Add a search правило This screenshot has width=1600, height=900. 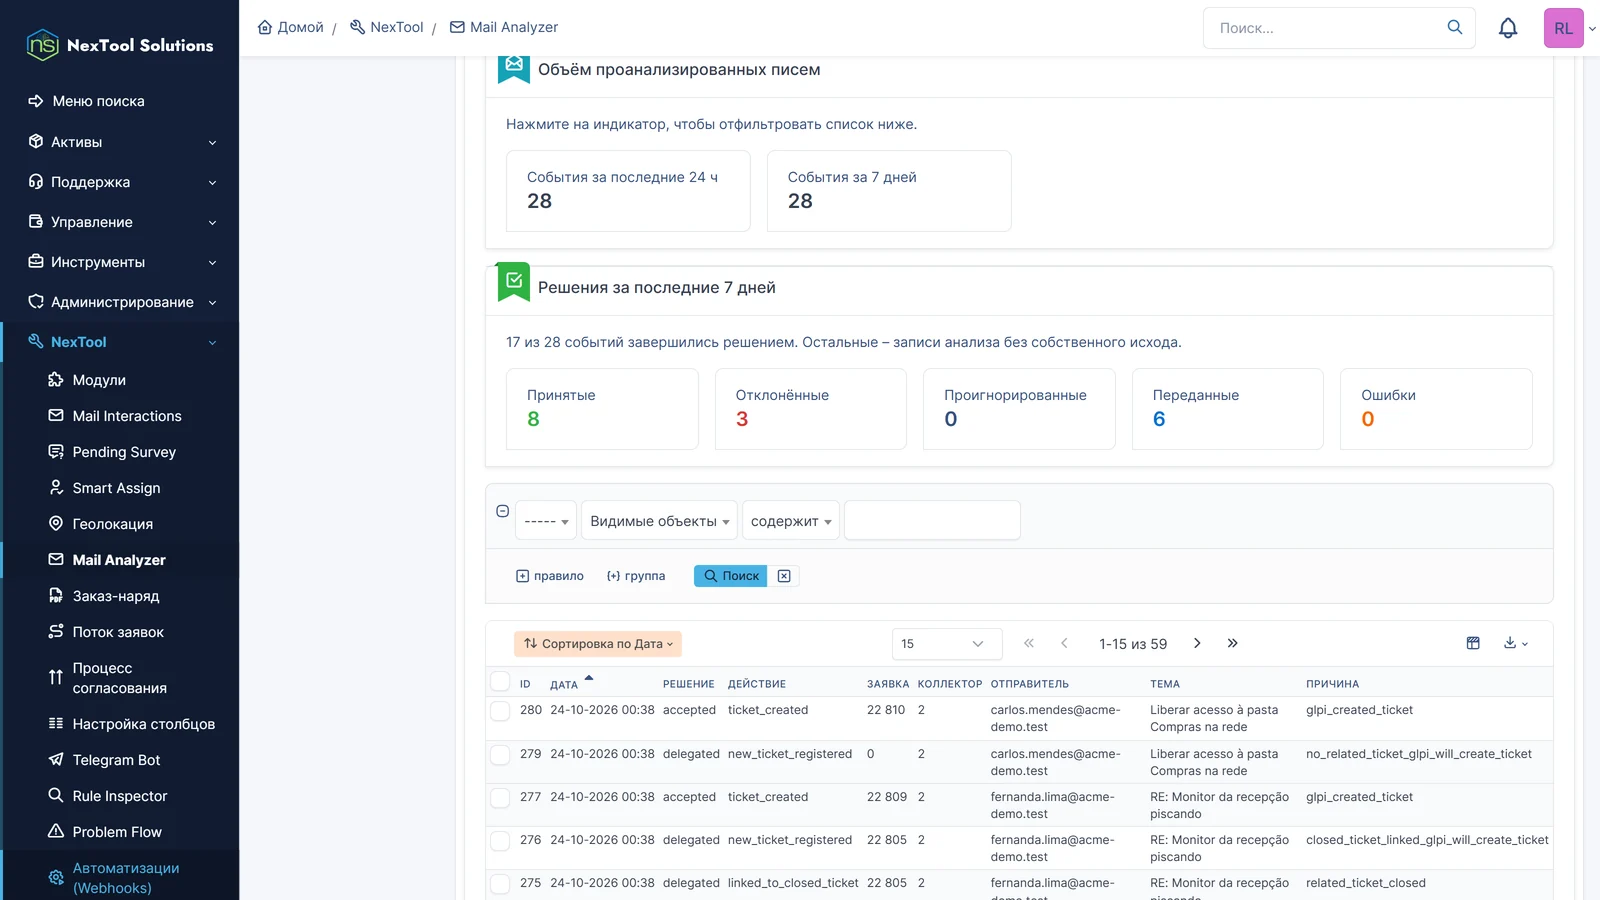pyautogui.click(x=550, y=576)
